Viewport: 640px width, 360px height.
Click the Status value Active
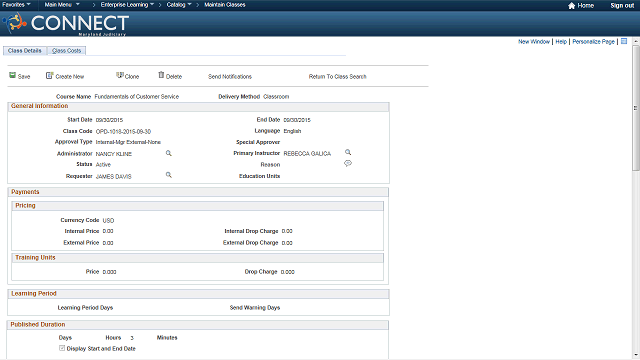point(103,164)
